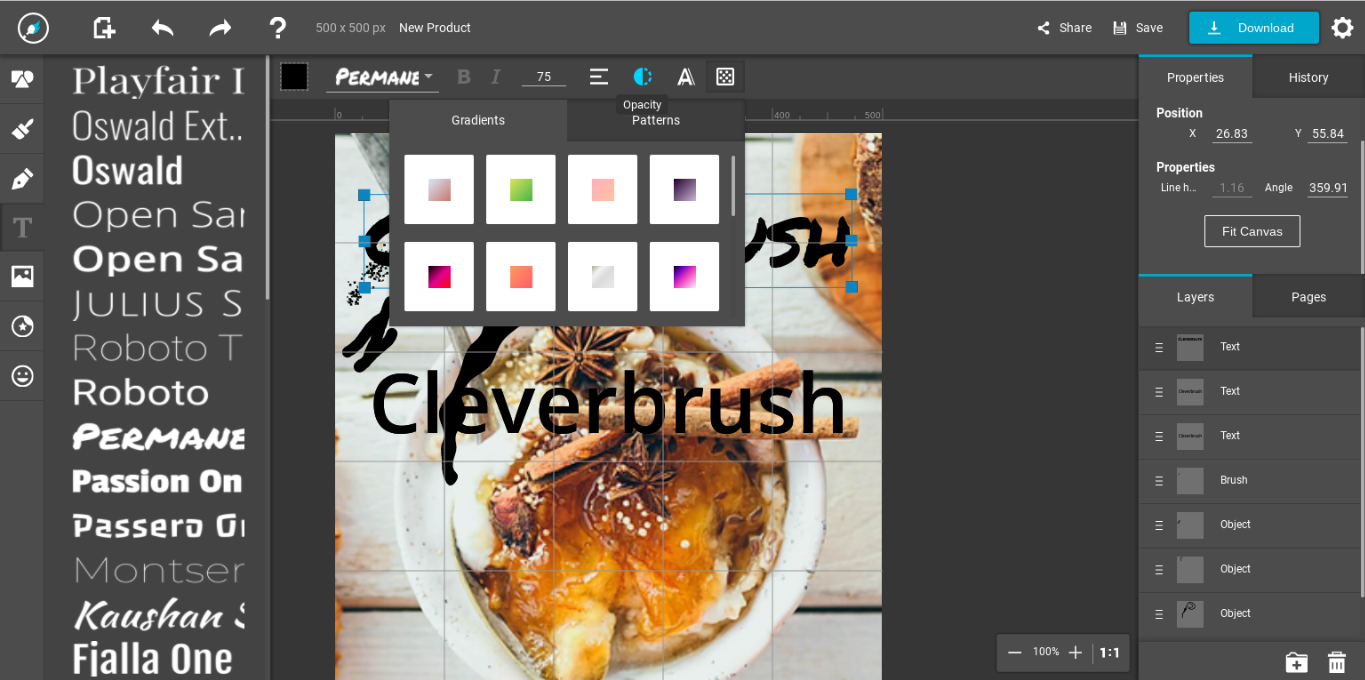Edit the Y position field
Image resolution: width=1365 pixels, height=680 pixels.
[1328, 134]
